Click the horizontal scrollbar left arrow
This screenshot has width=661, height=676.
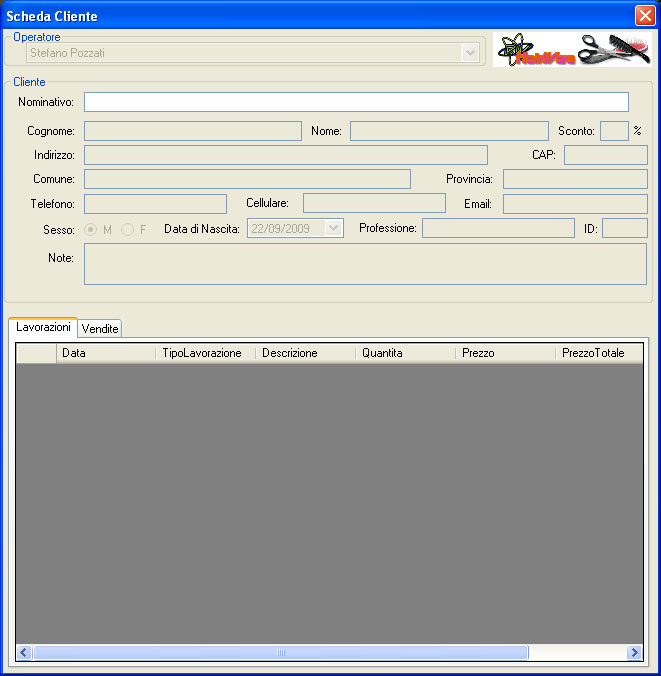[x=24, y=652]
